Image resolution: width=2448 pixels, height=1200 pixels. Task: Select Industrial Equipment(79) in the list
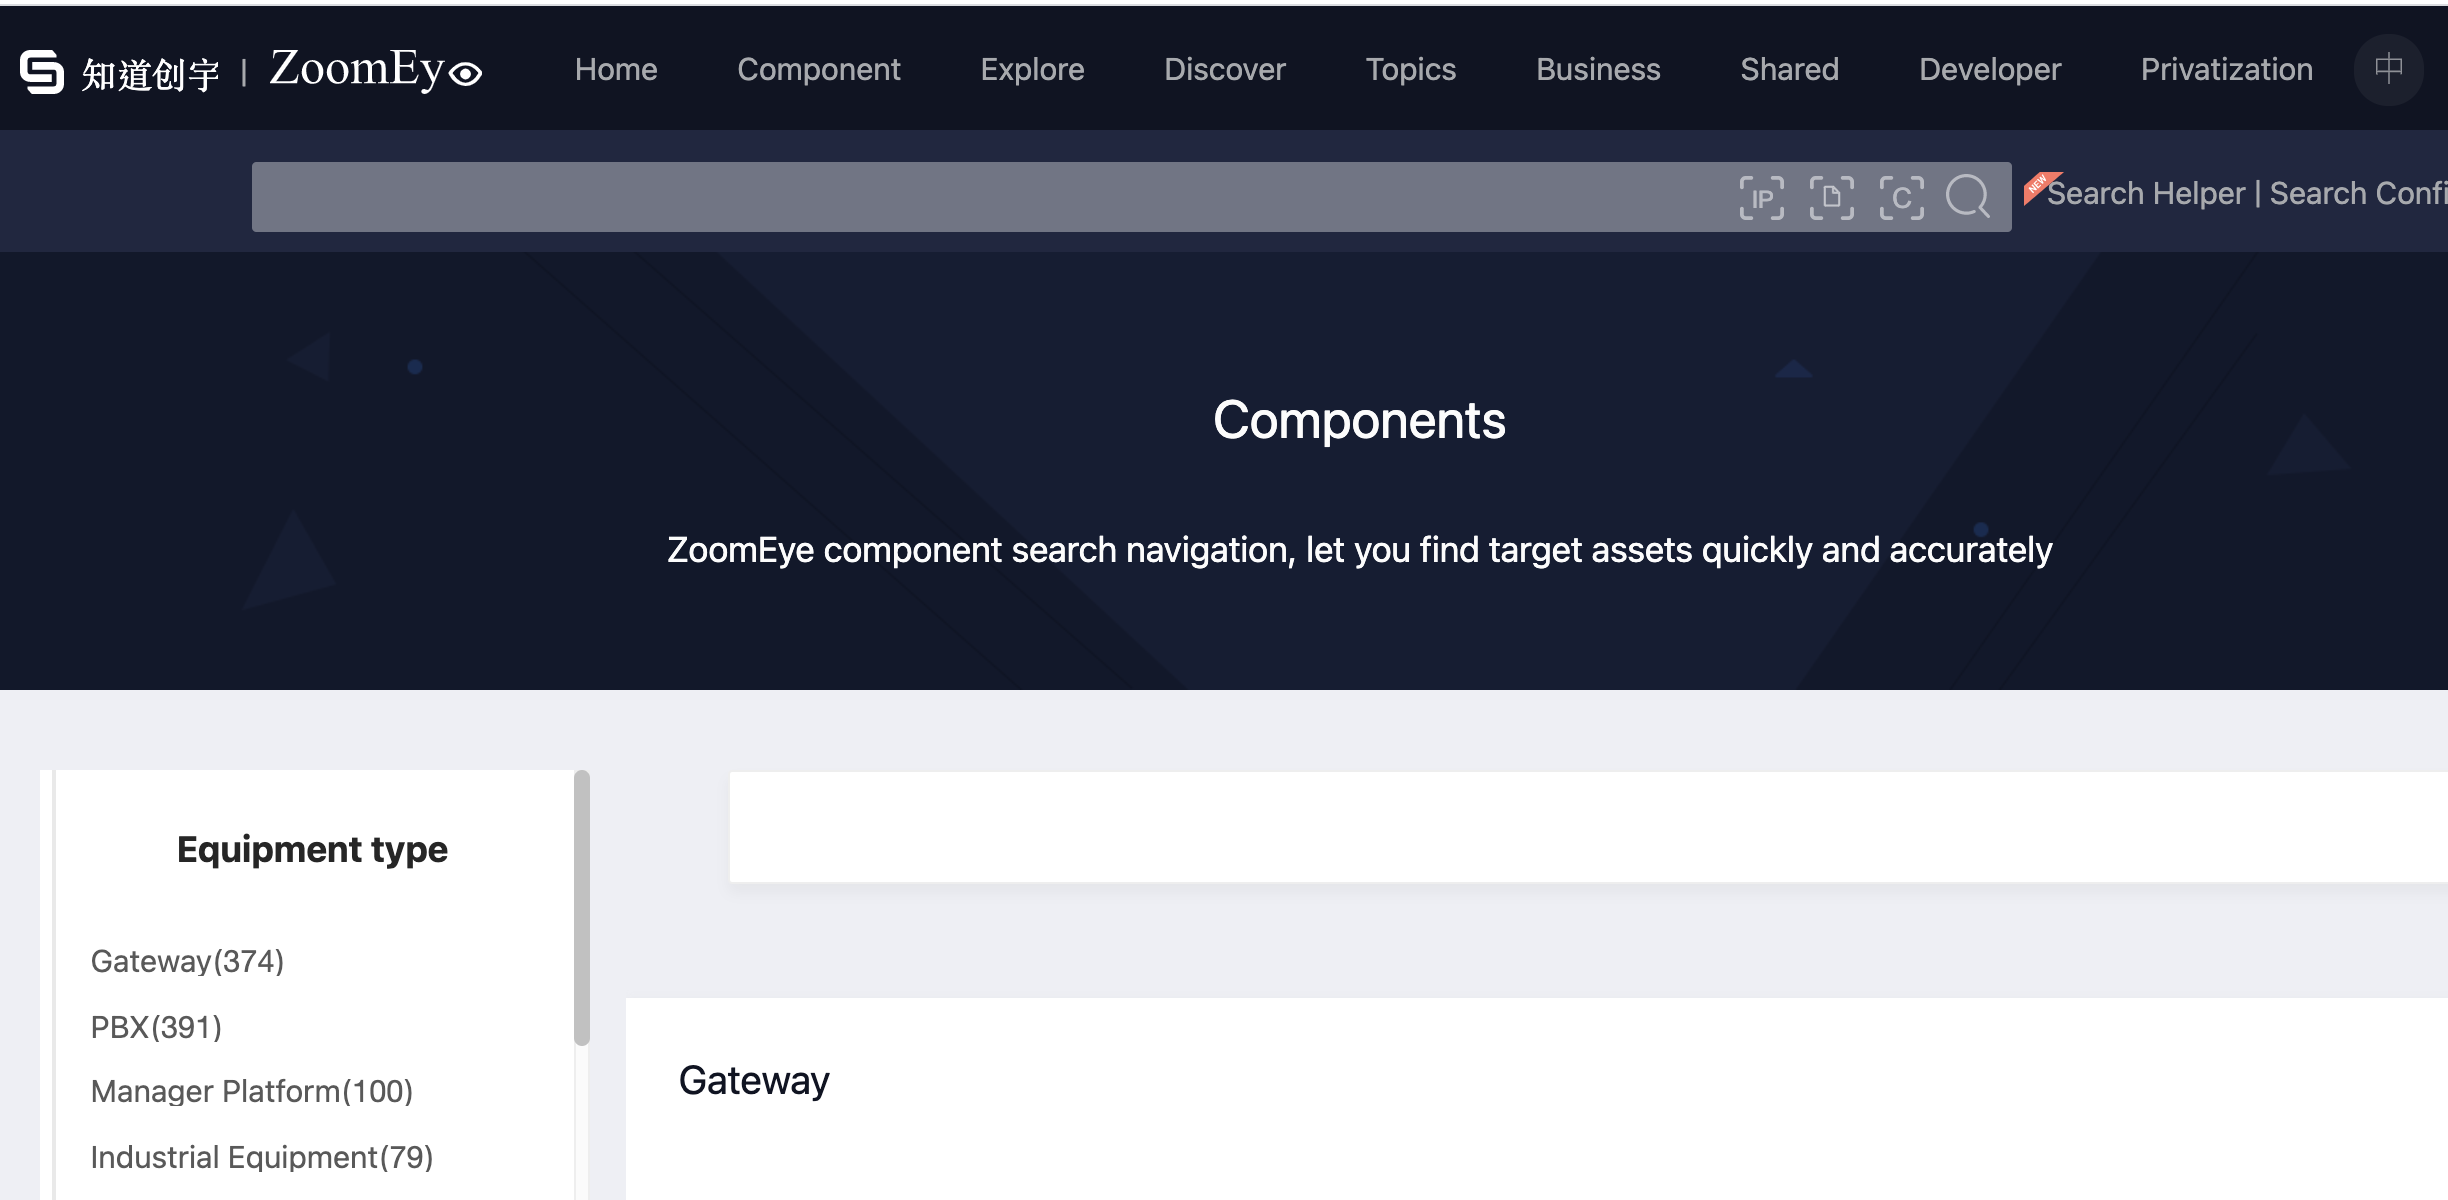pos(261,1157)
